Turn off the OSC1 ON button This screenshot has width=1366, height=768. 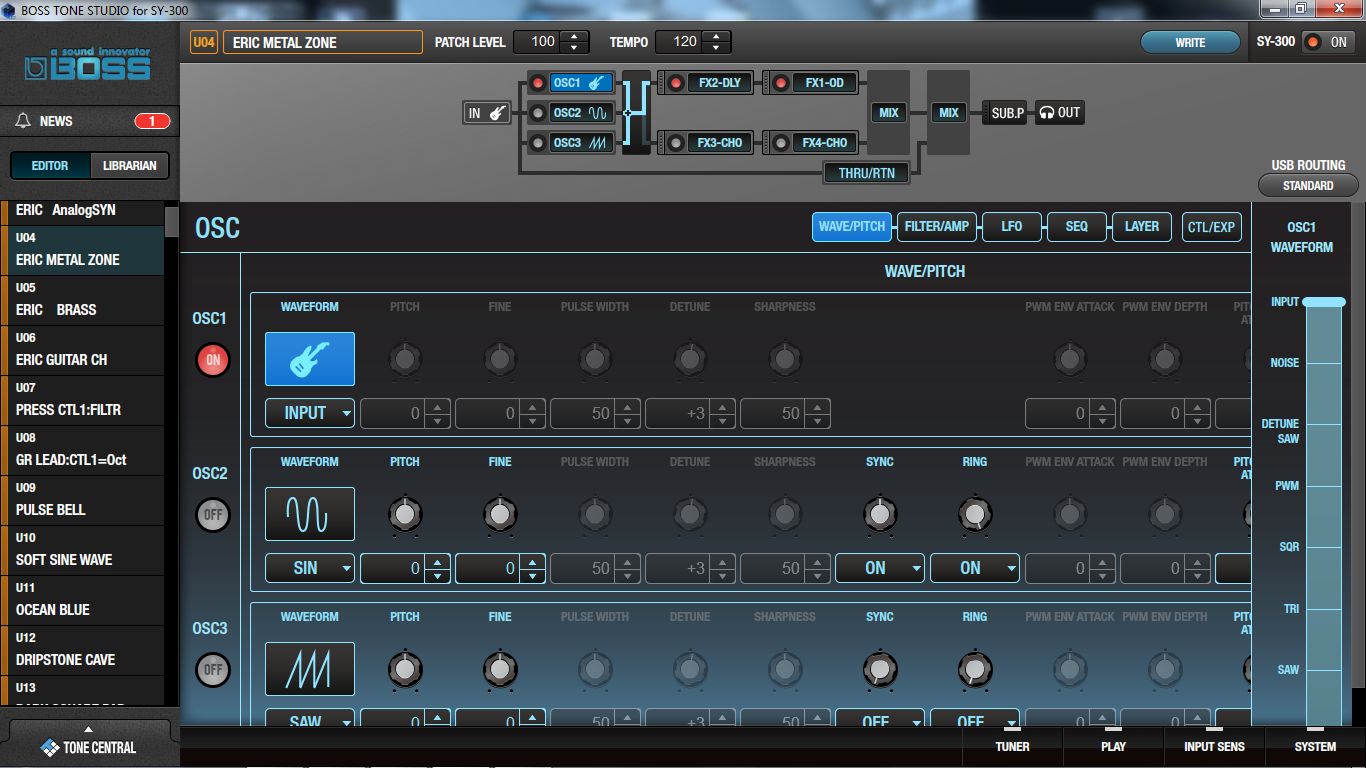(x=212, y=359)
